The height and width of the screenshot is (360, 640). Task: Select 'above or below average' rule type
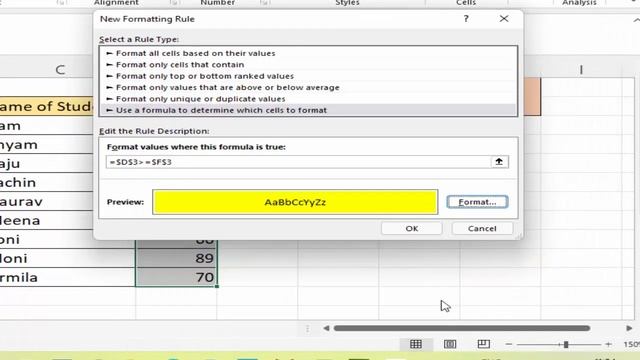[x=308, y=88]
